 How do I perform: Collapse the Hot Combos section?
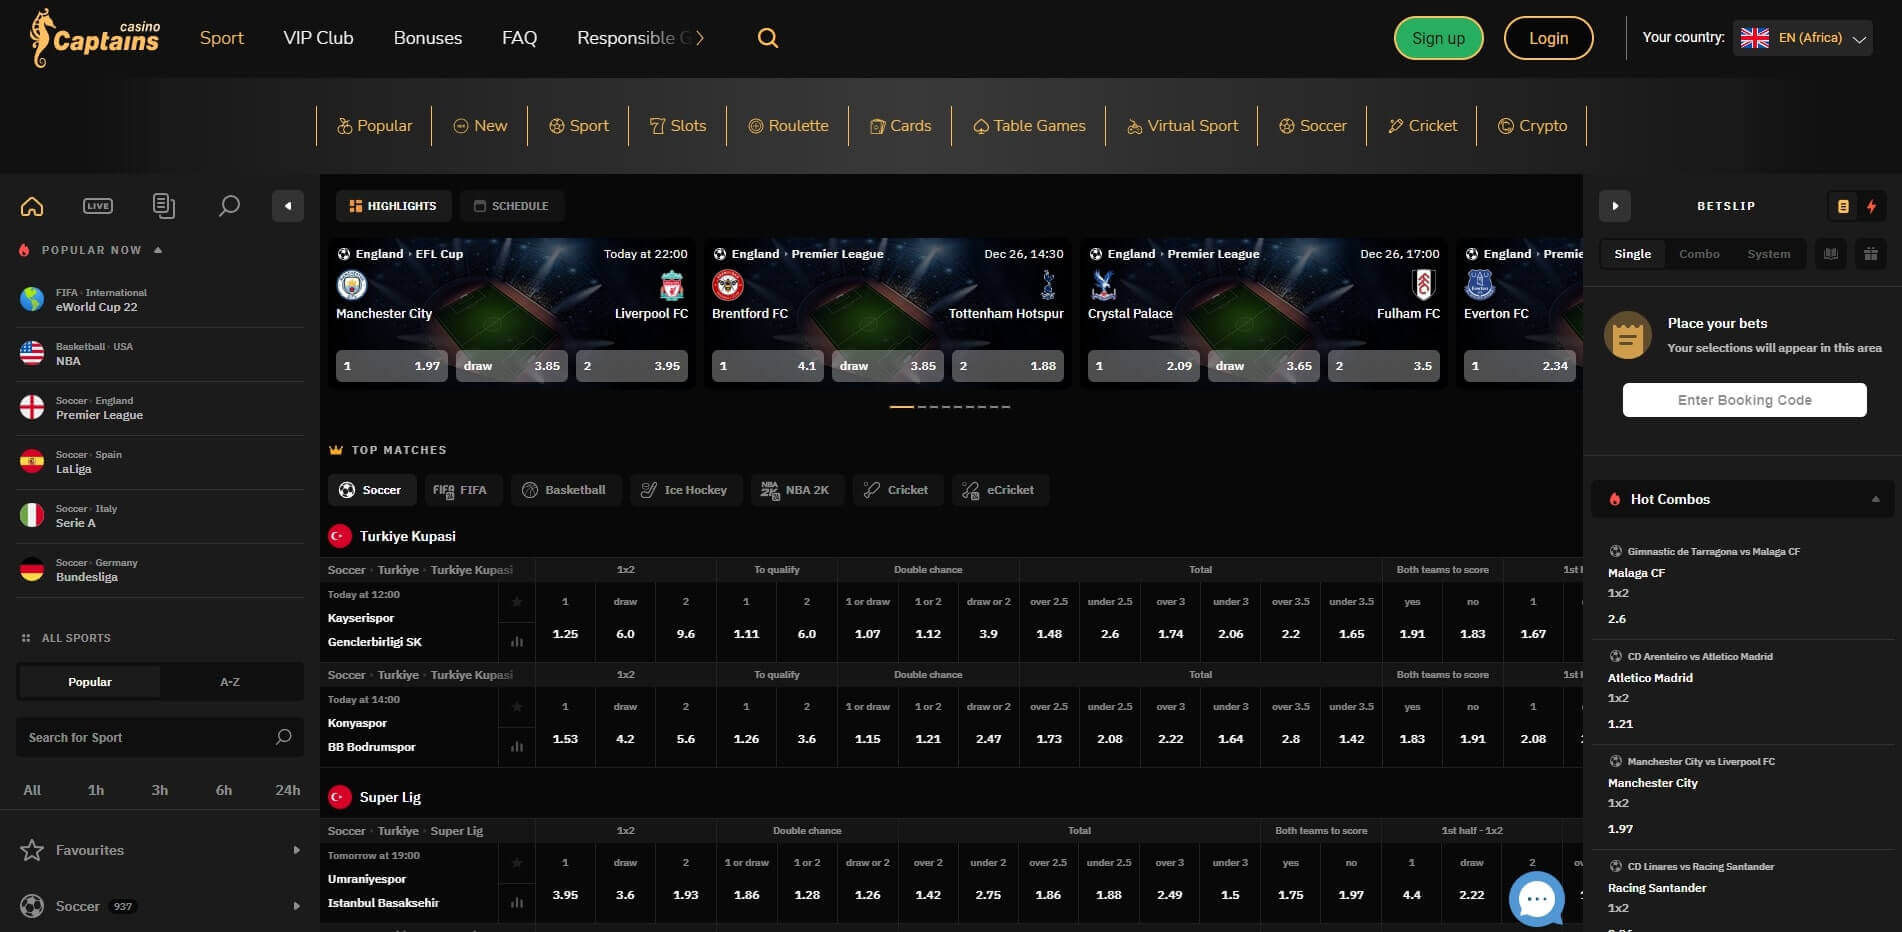tap(1875, 499)
